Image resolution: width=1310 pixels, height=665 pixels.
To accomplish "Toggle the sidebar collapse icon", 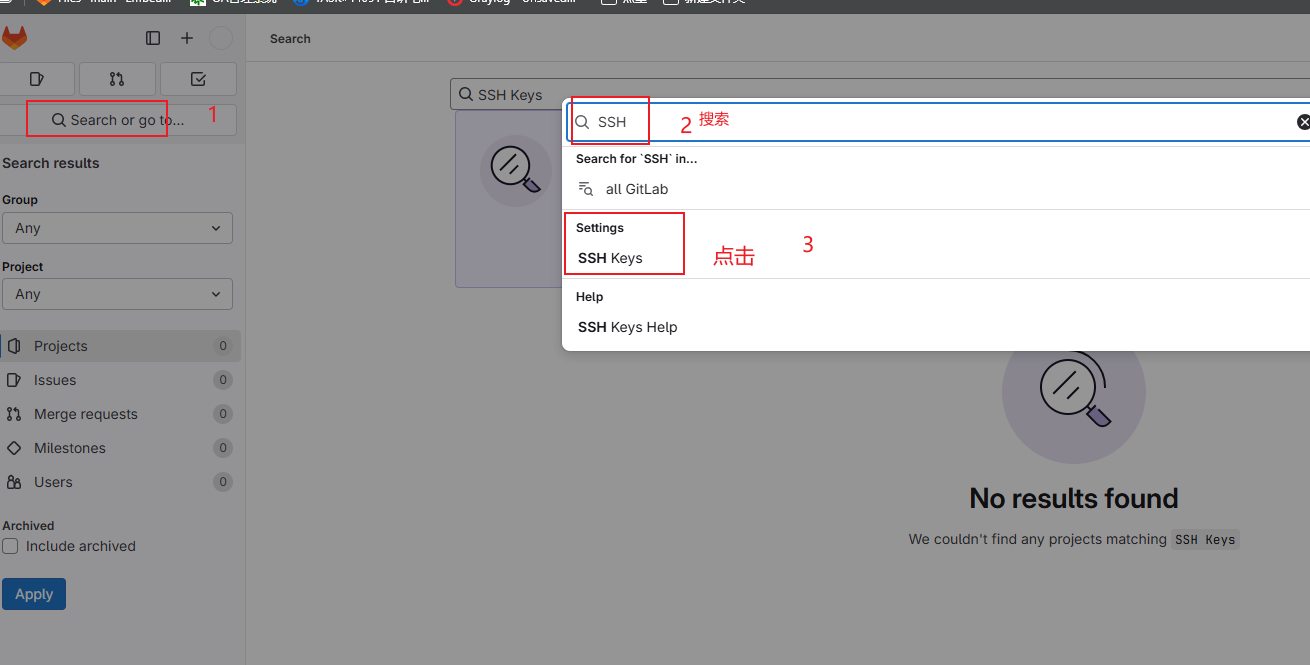I will pyautogui.click(x=153, y=38).
